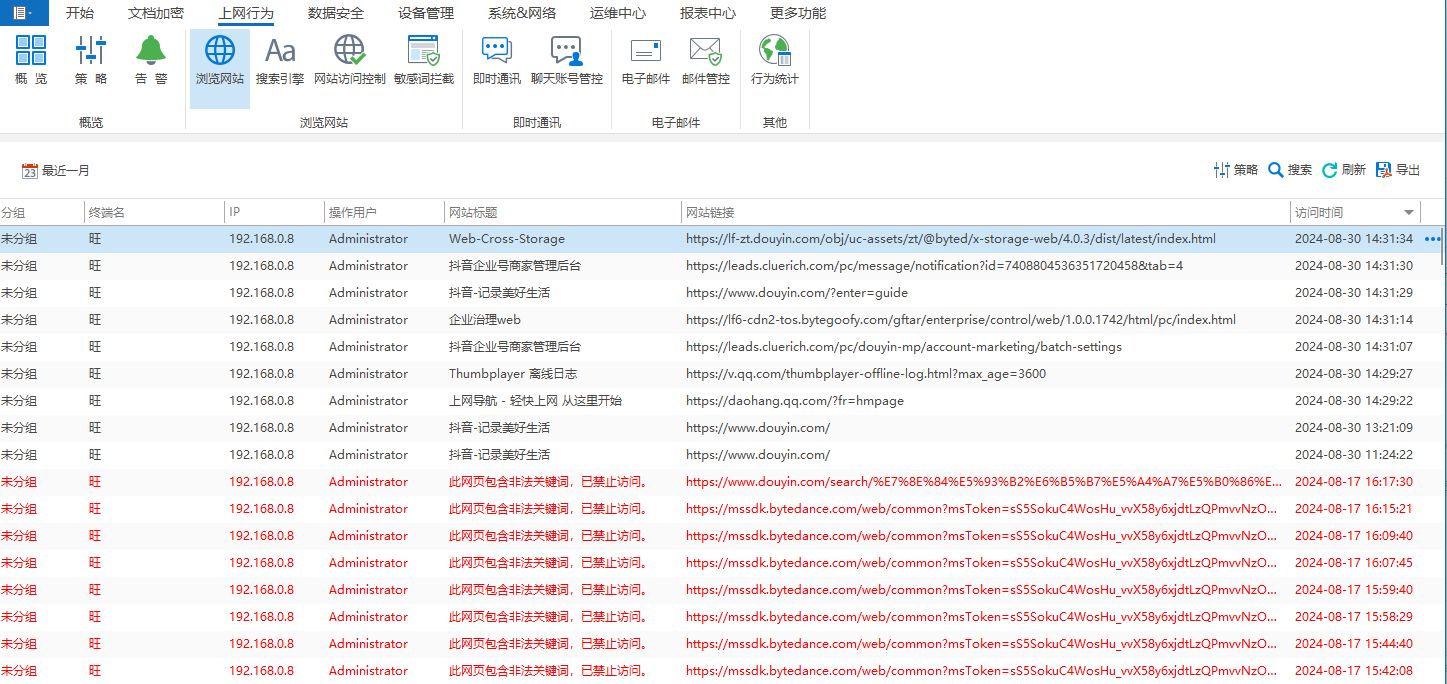Click the lf6-cdn2-tos.bytegoofy.com URL
1447x684 pixels.
tap(961, 320)
